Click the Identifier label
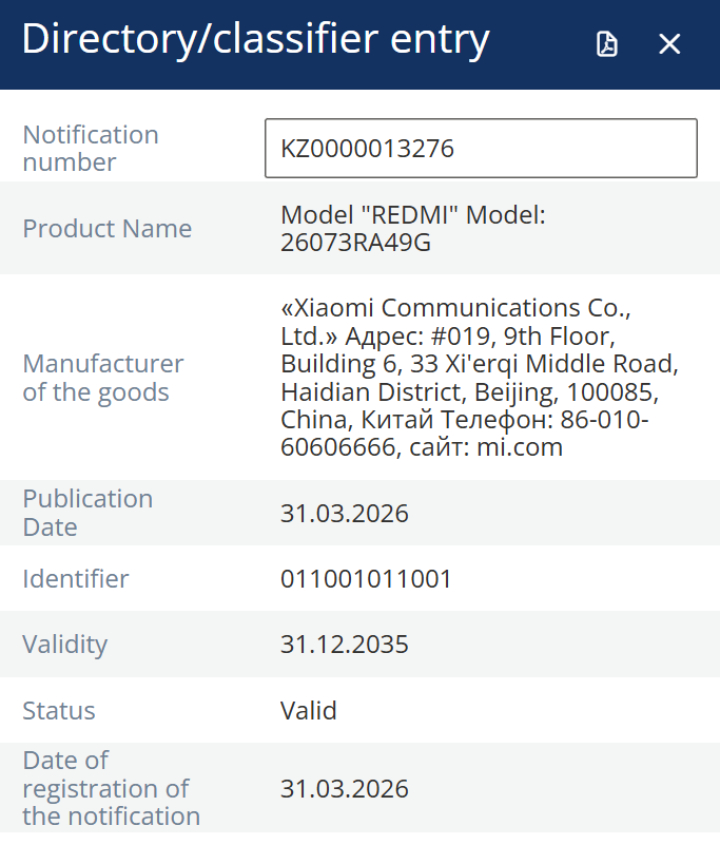Image resolution: width=720 pixels, height=864 pixels. (x=76, y=578)
